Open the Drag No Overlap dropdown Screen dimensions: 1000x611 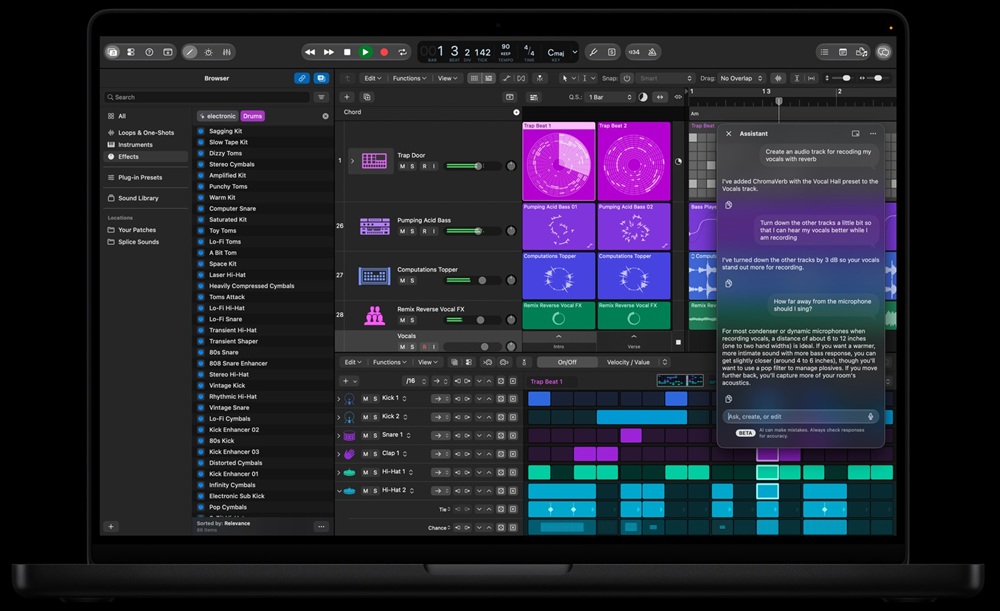[x=741, y=78]
